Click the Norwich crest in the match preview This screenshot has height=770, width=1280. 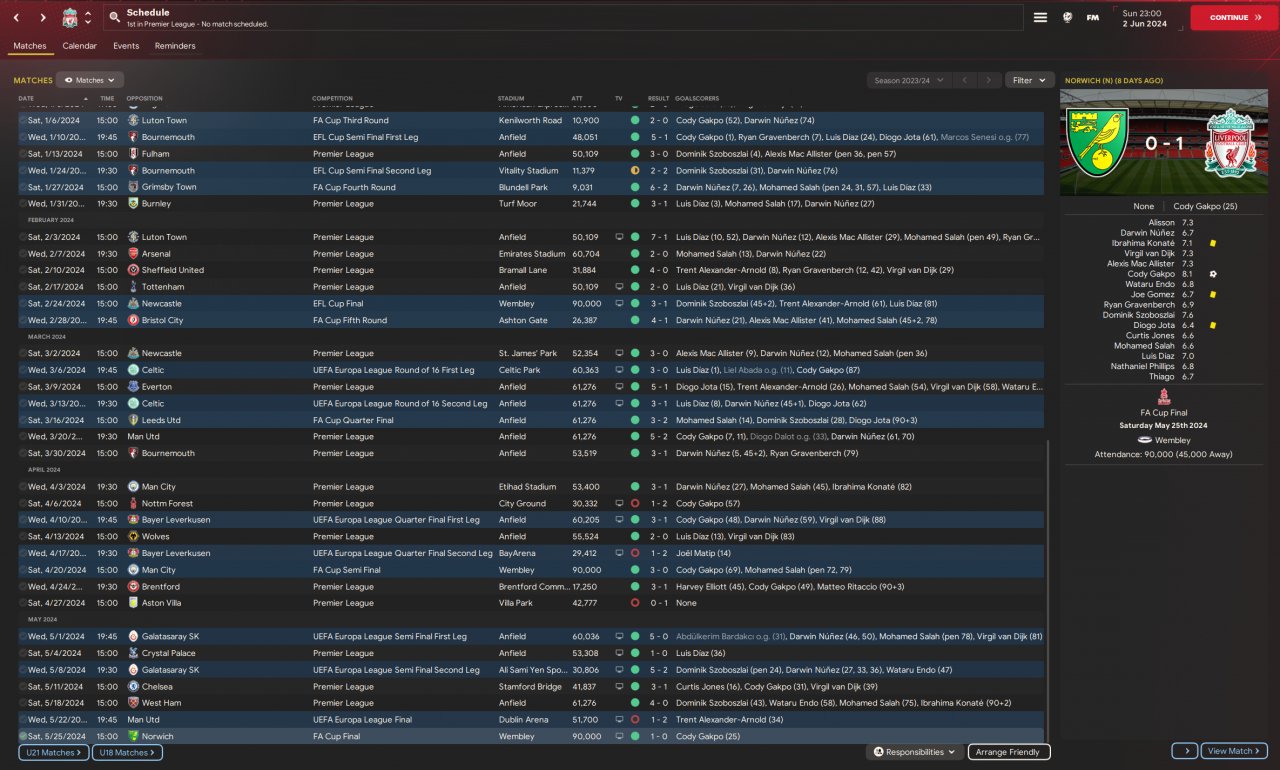coord(1095,143)
